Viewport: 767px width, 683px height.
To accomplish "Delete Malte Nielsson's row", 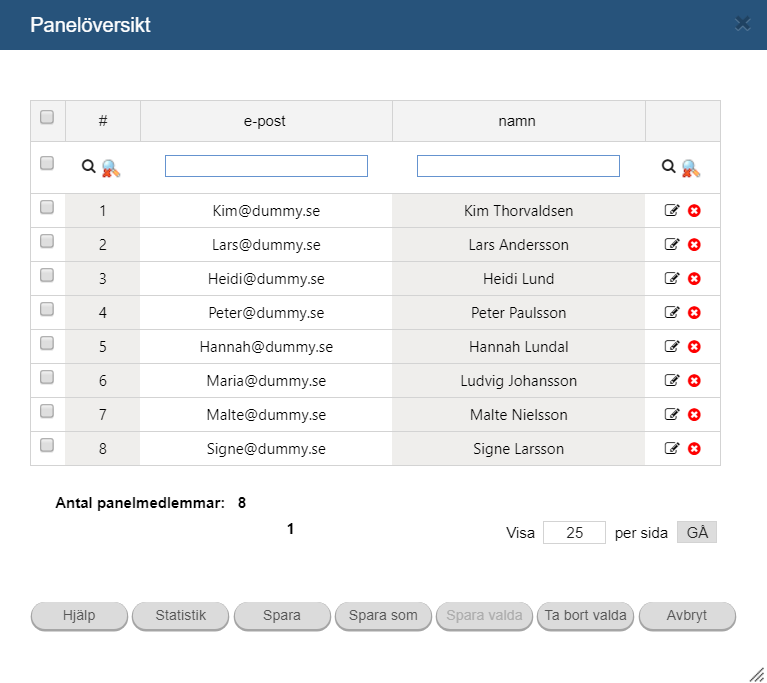I will [x=694, y=414].
